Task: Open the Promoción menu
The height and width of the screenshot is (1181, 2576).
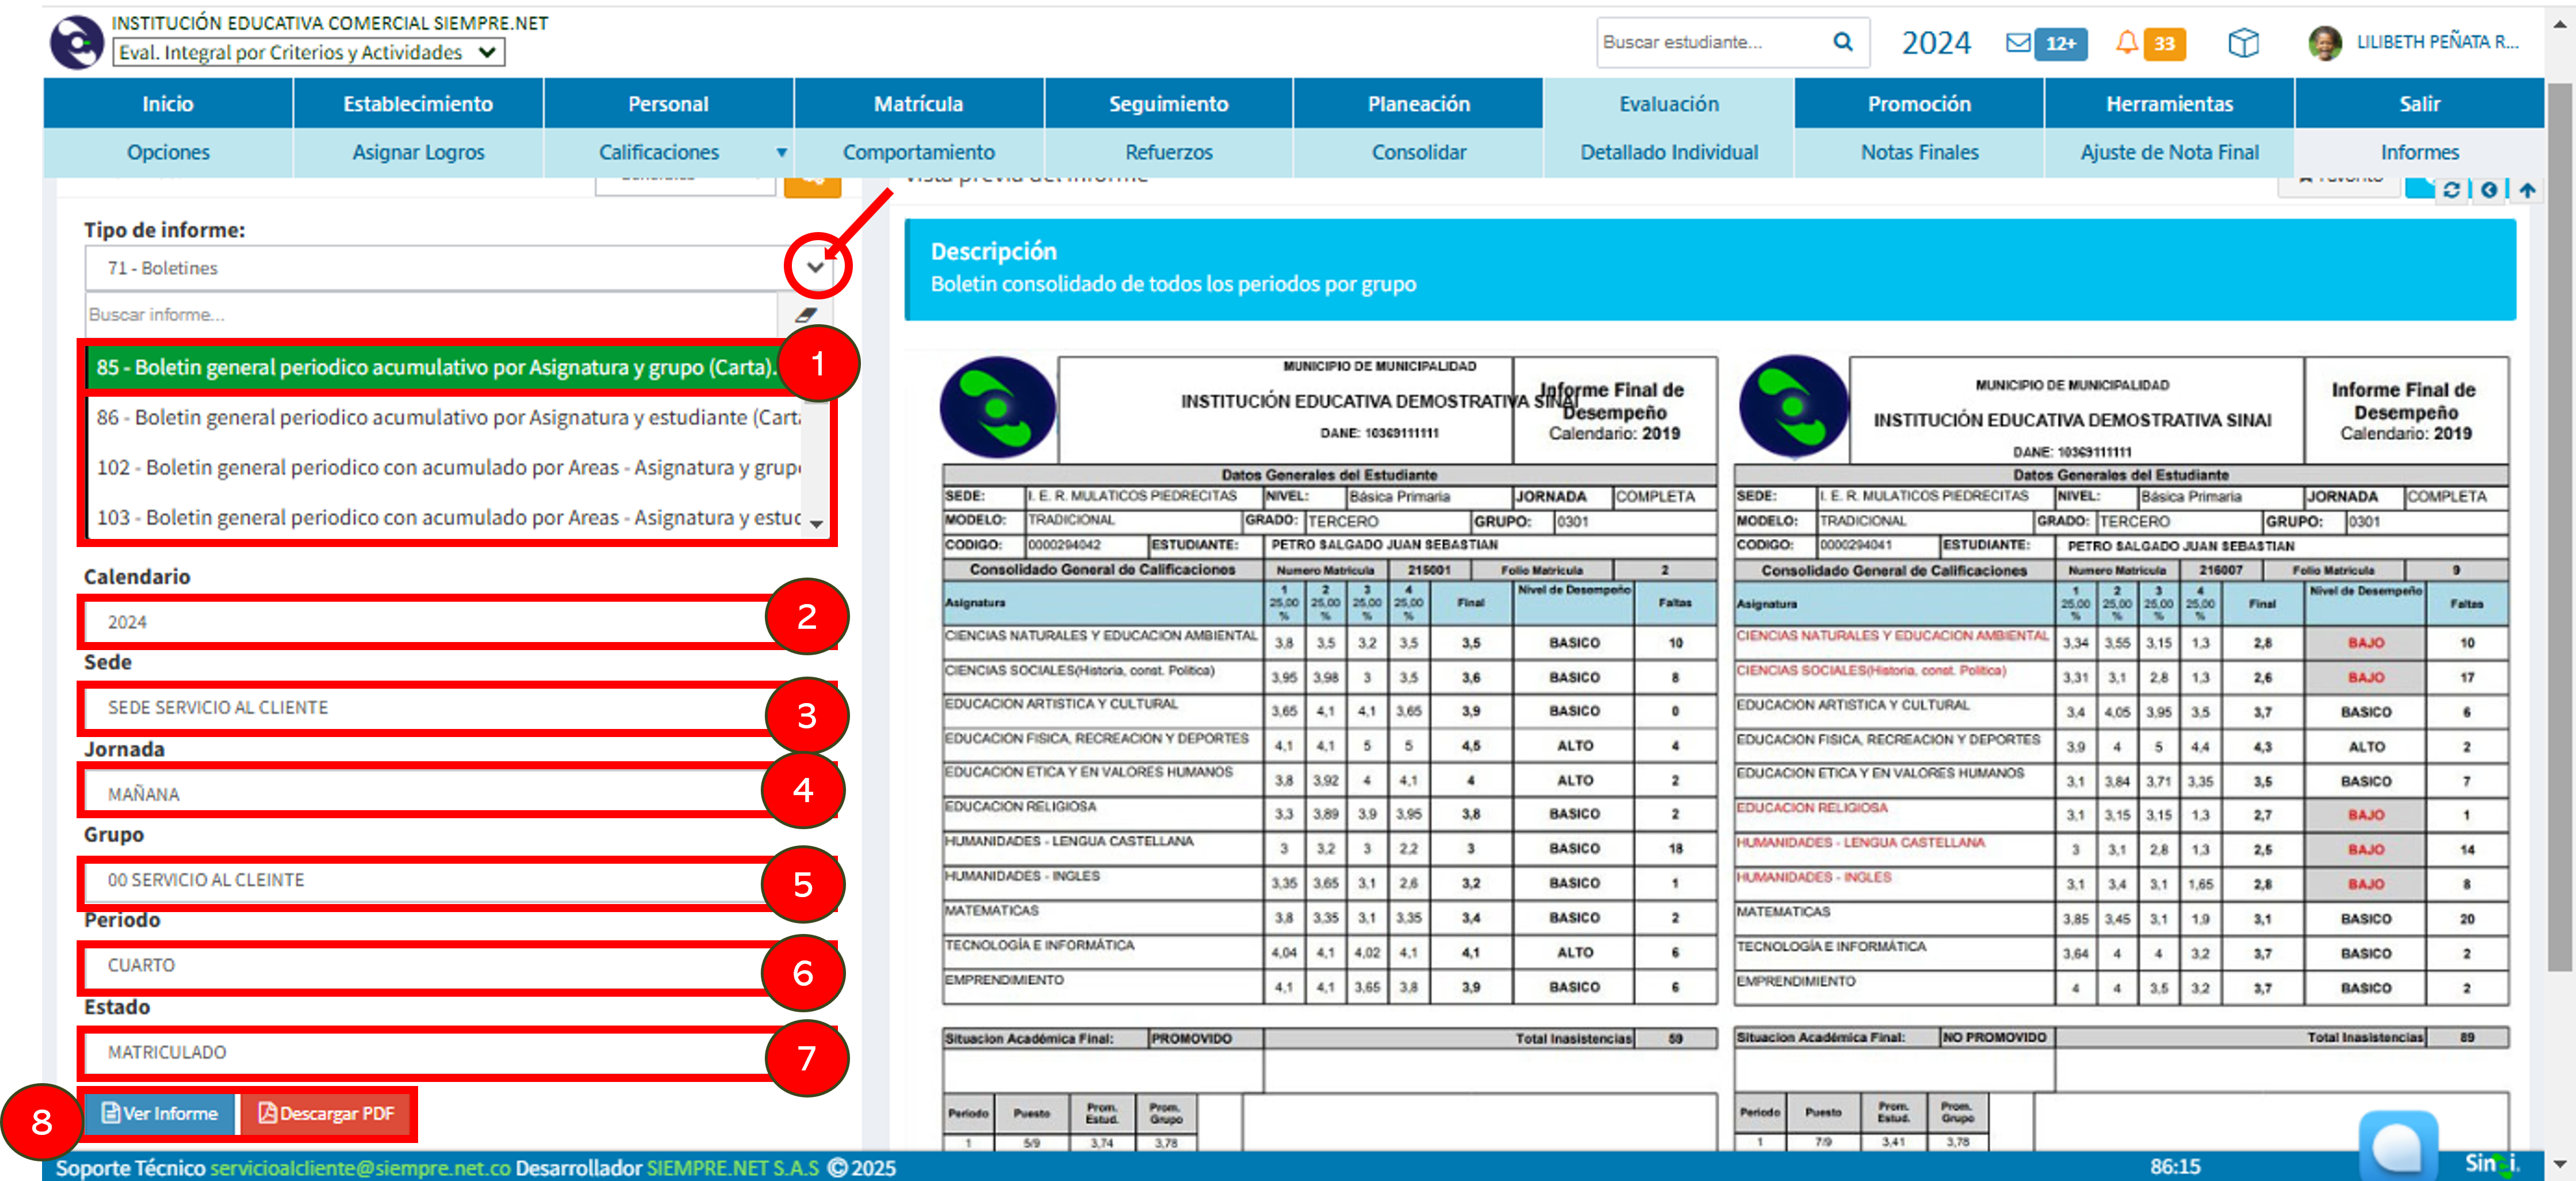Action: (x=1919, y=103)
